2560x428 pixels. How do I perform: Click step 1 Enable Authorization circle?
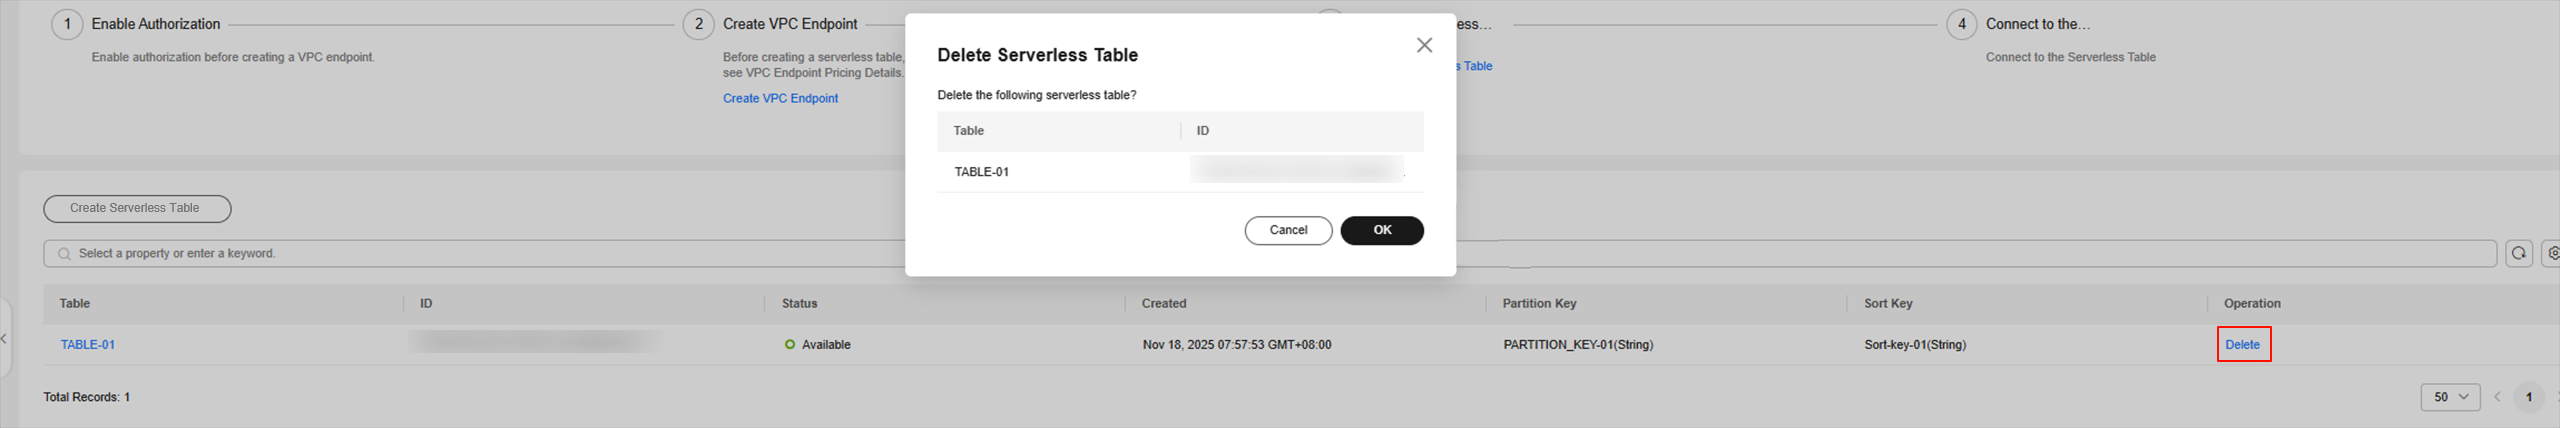tap(67, 24)
